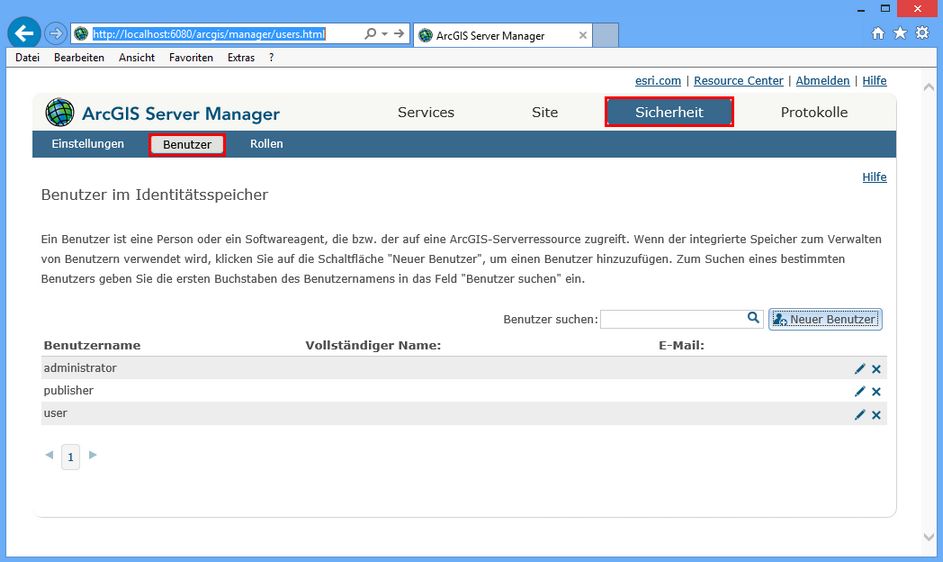Click the go arrow in the address bar
Viewport: 943px width, 562px height.
click(399, 34)
